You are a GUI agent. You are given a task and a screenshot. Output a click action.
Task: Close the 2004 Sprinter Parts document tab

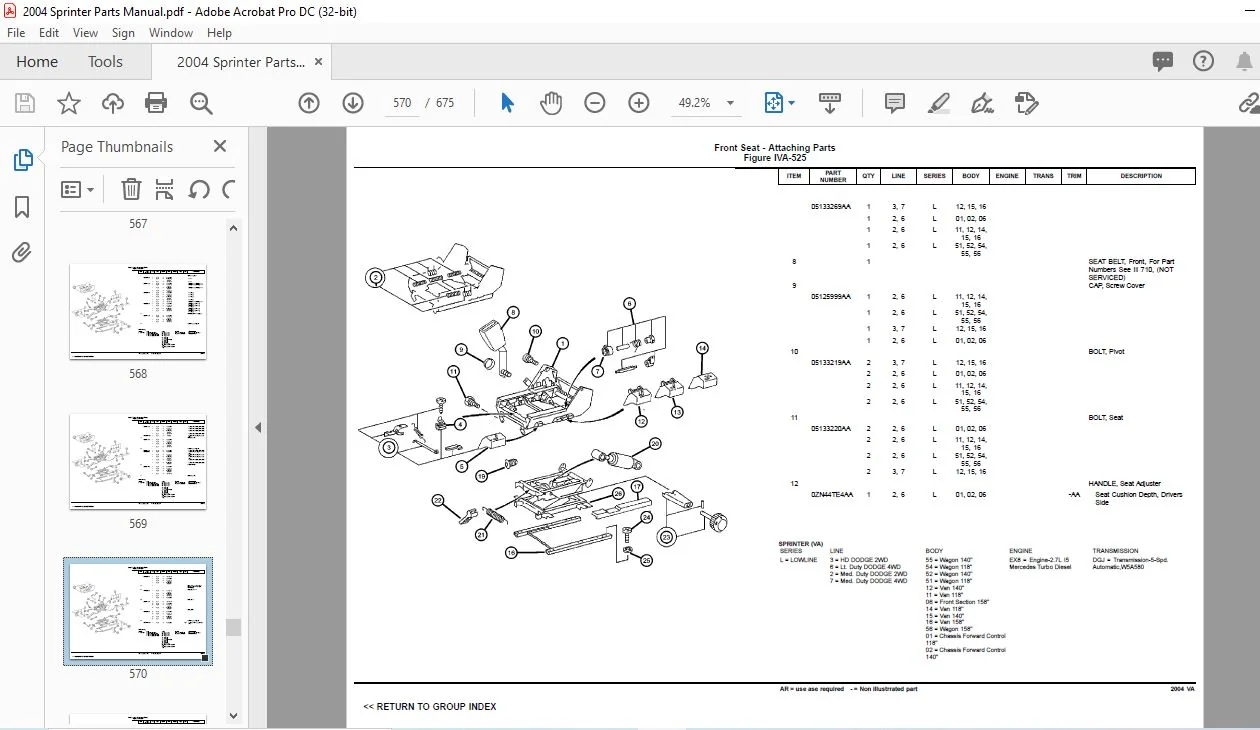coord(319,62)
